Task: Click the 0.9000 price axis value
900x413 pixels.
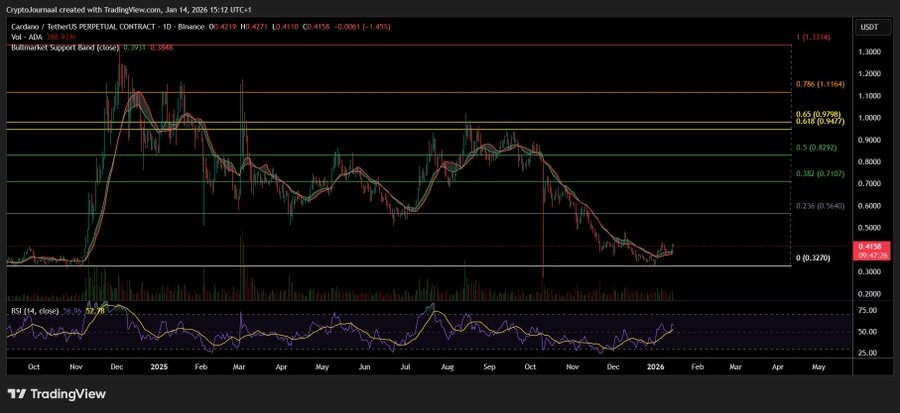Action: 870,140
